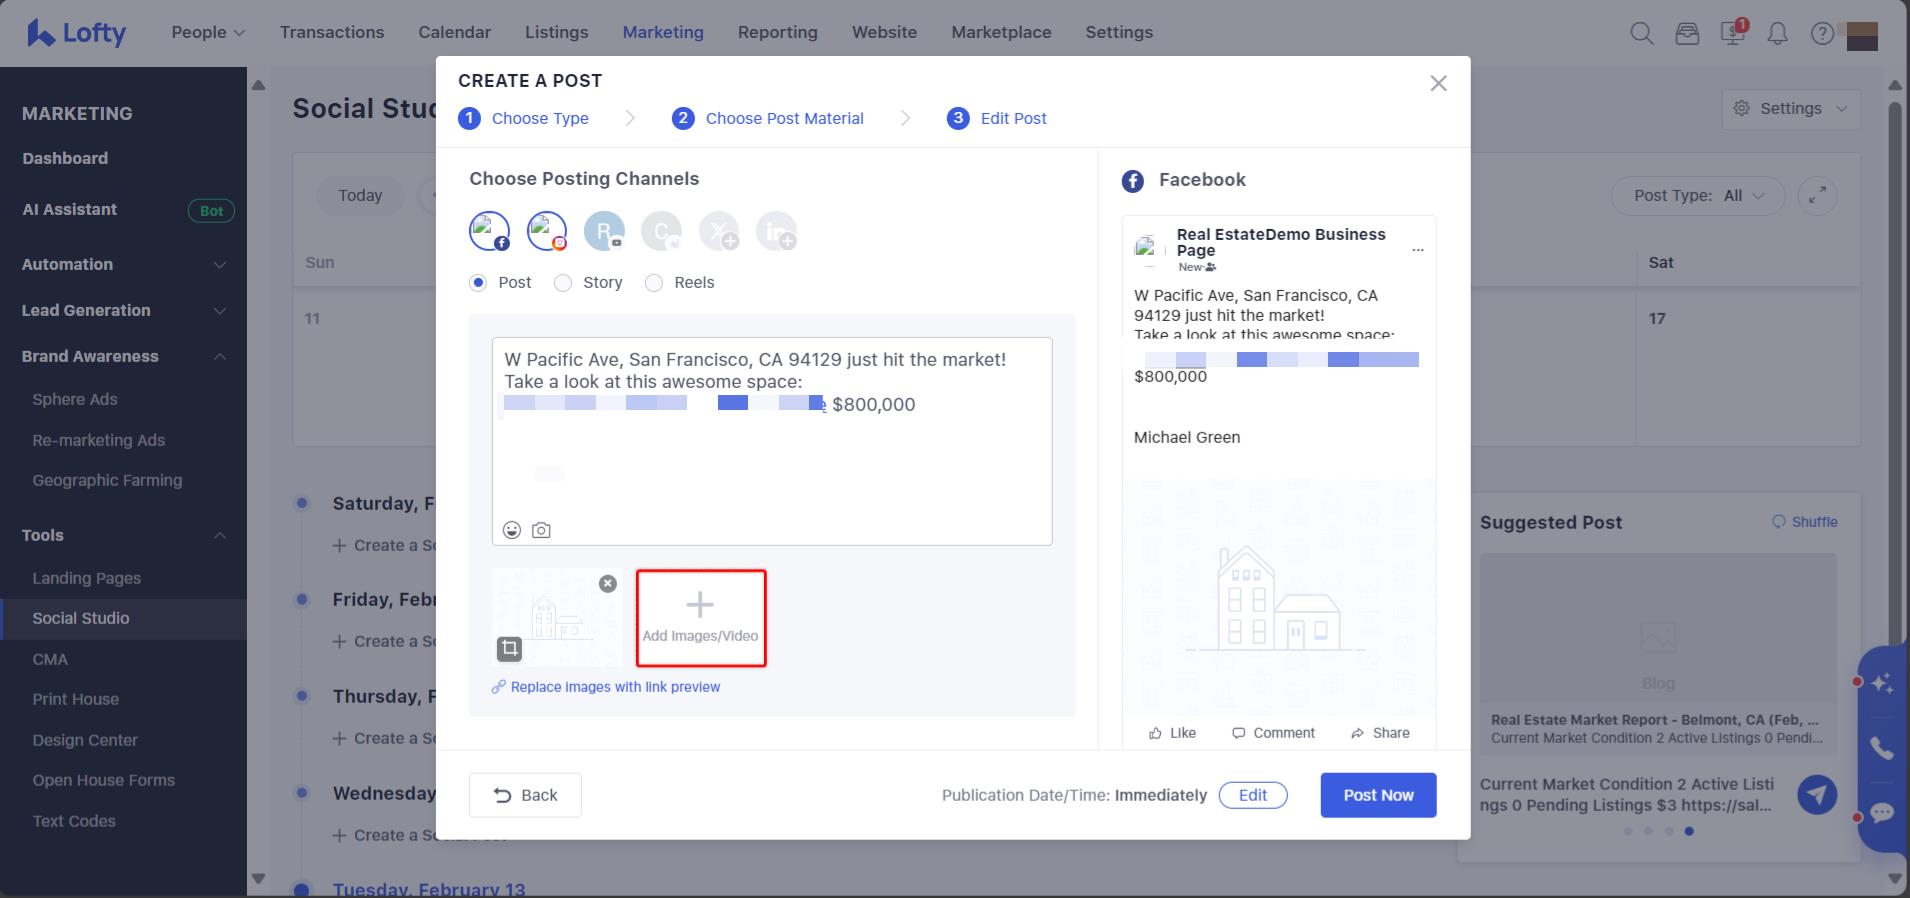This screenshot has height=898, width=1910.
Task: Expand calendar to fullscreen
Action: [1818, 196]
